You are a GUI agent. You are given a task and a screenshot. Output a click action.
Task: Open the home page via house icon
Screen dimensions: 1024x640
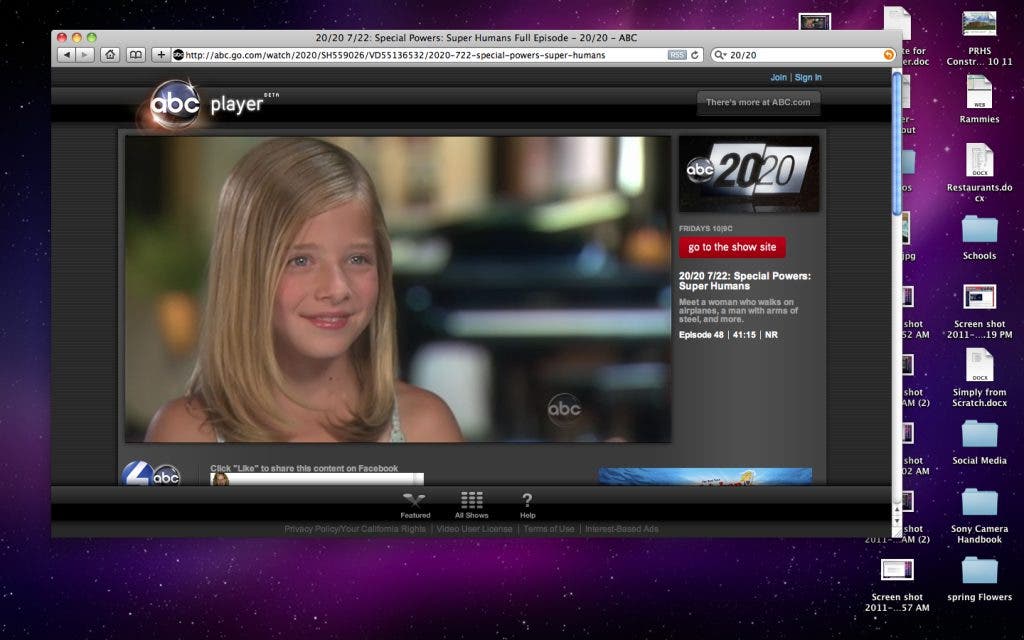[110, 55]
